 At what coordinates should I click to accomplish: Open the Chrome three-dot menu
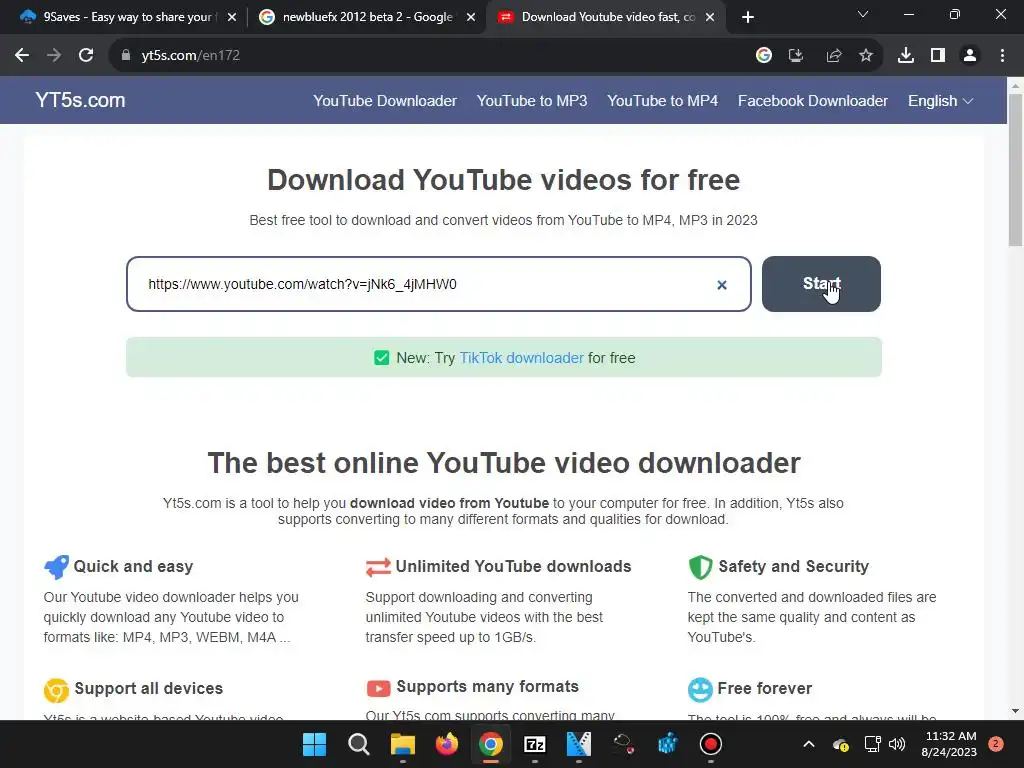(1002, 56)
